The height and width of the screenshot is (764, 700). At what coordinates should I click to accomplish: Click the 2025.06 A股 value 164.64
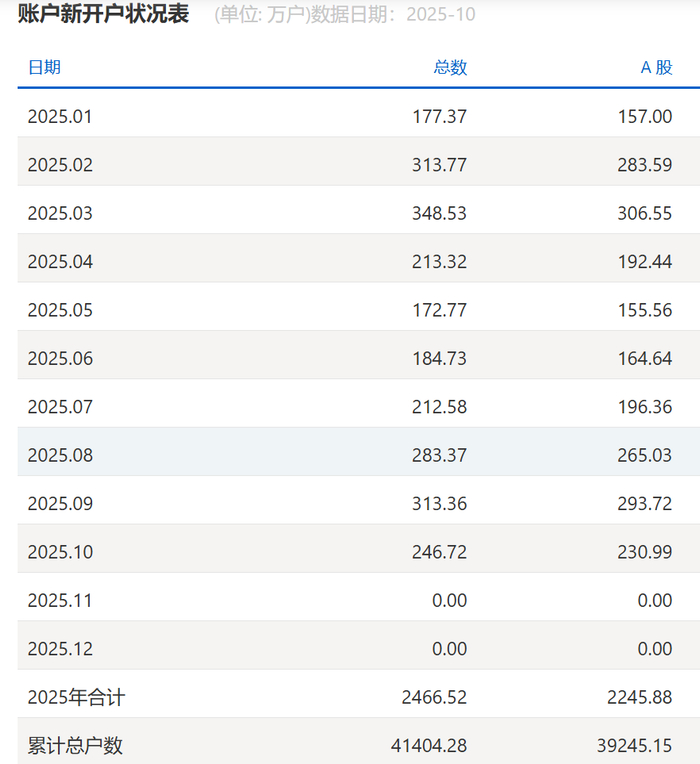tap(645, 358)
